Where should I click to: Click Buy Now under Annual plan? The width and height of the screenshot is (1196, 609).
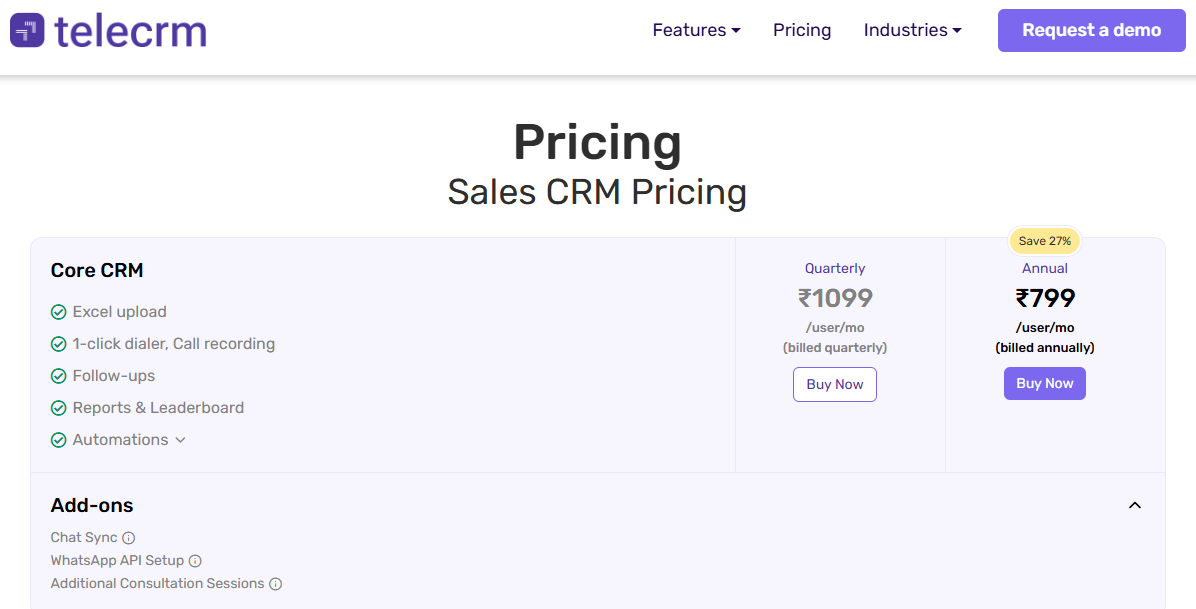(1045, 384)
